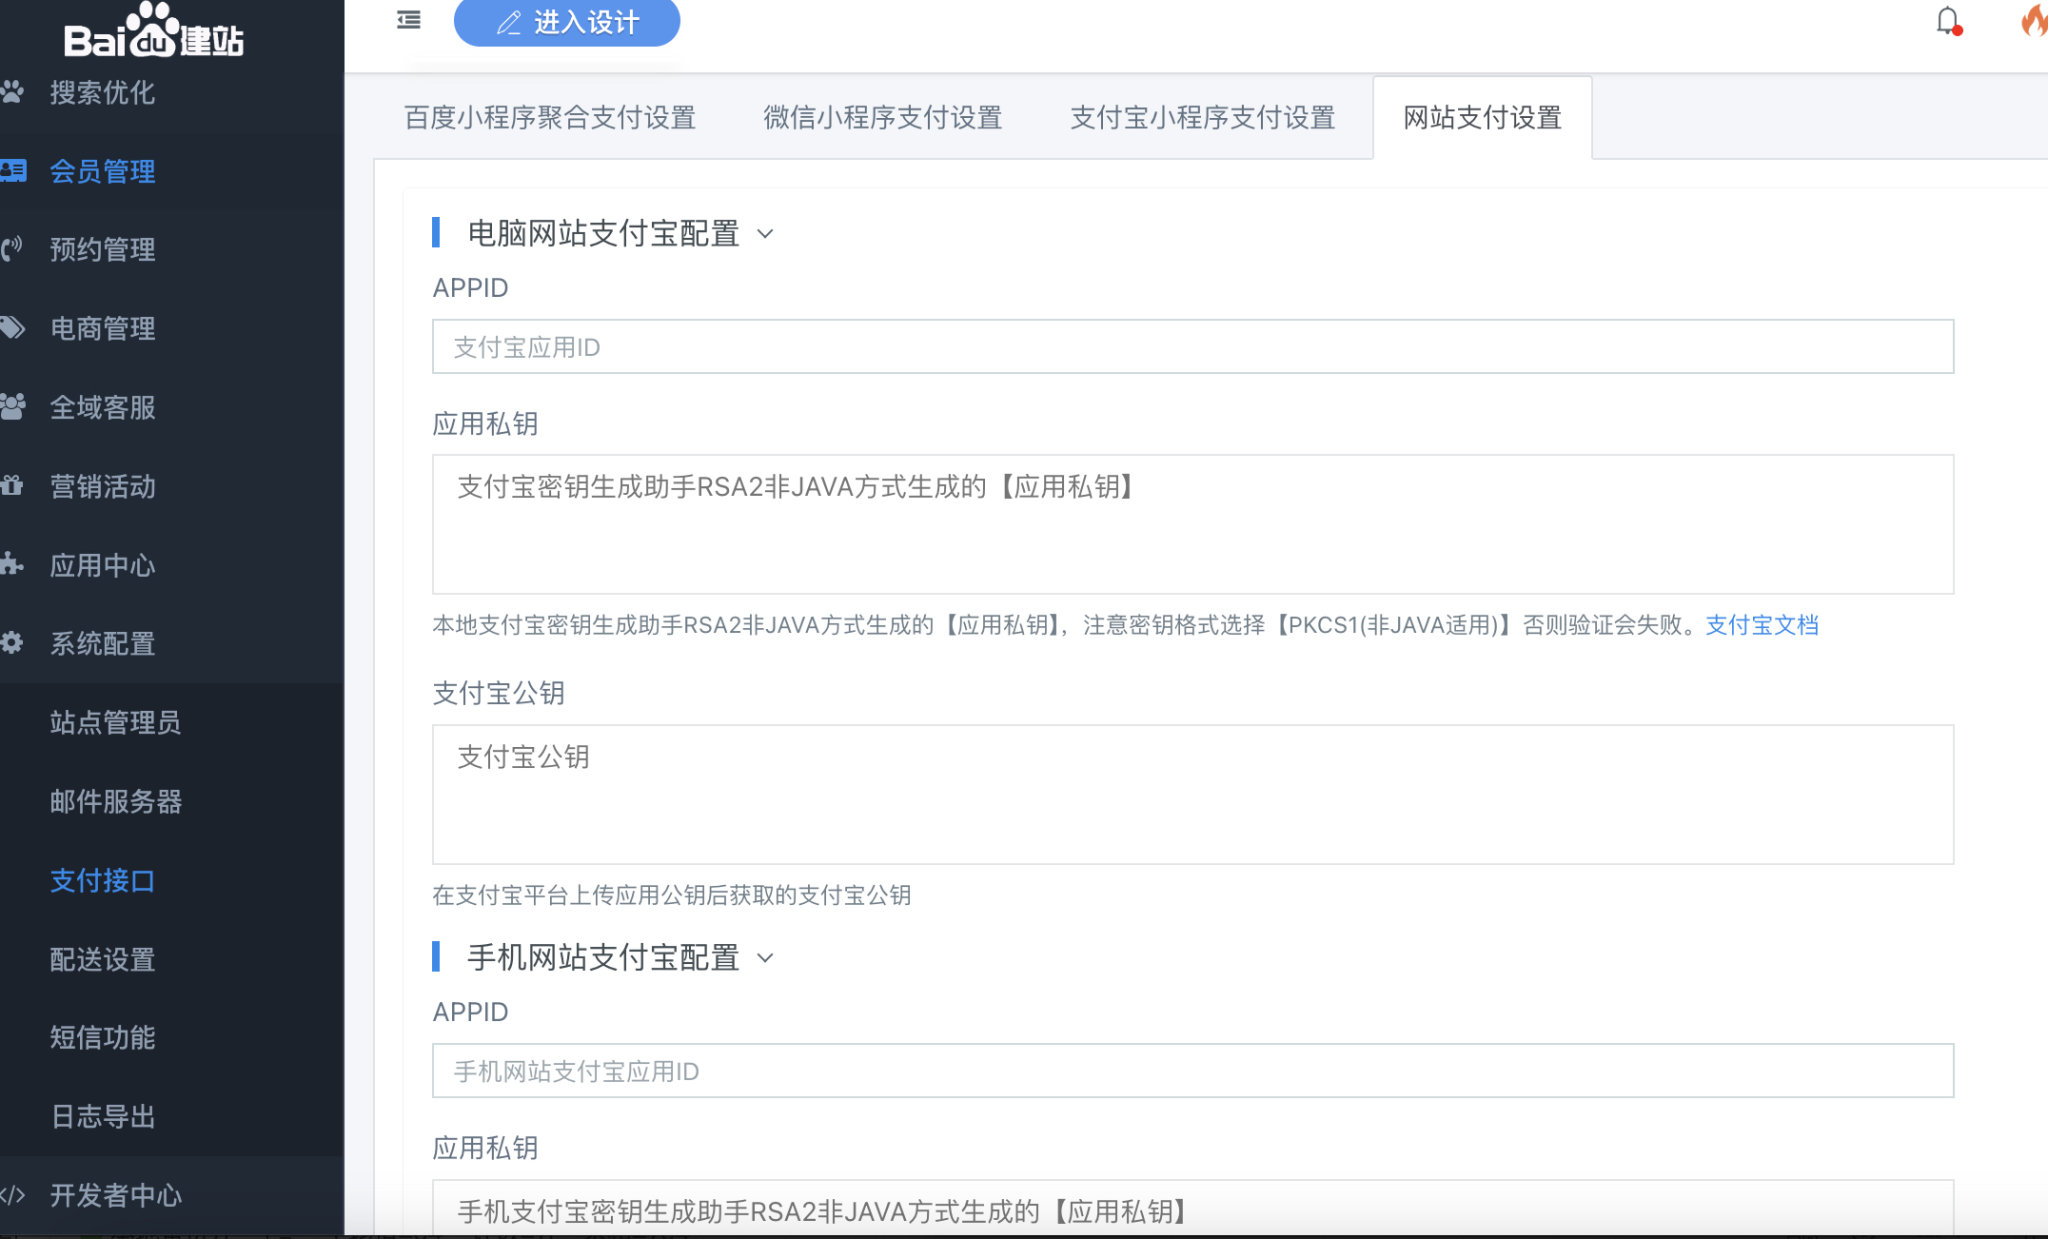The image size is (2048, 1239).
Task: Click the 手机网站支付宝配置 section heading
Action: pyautogui.click(x=603, y=958)
